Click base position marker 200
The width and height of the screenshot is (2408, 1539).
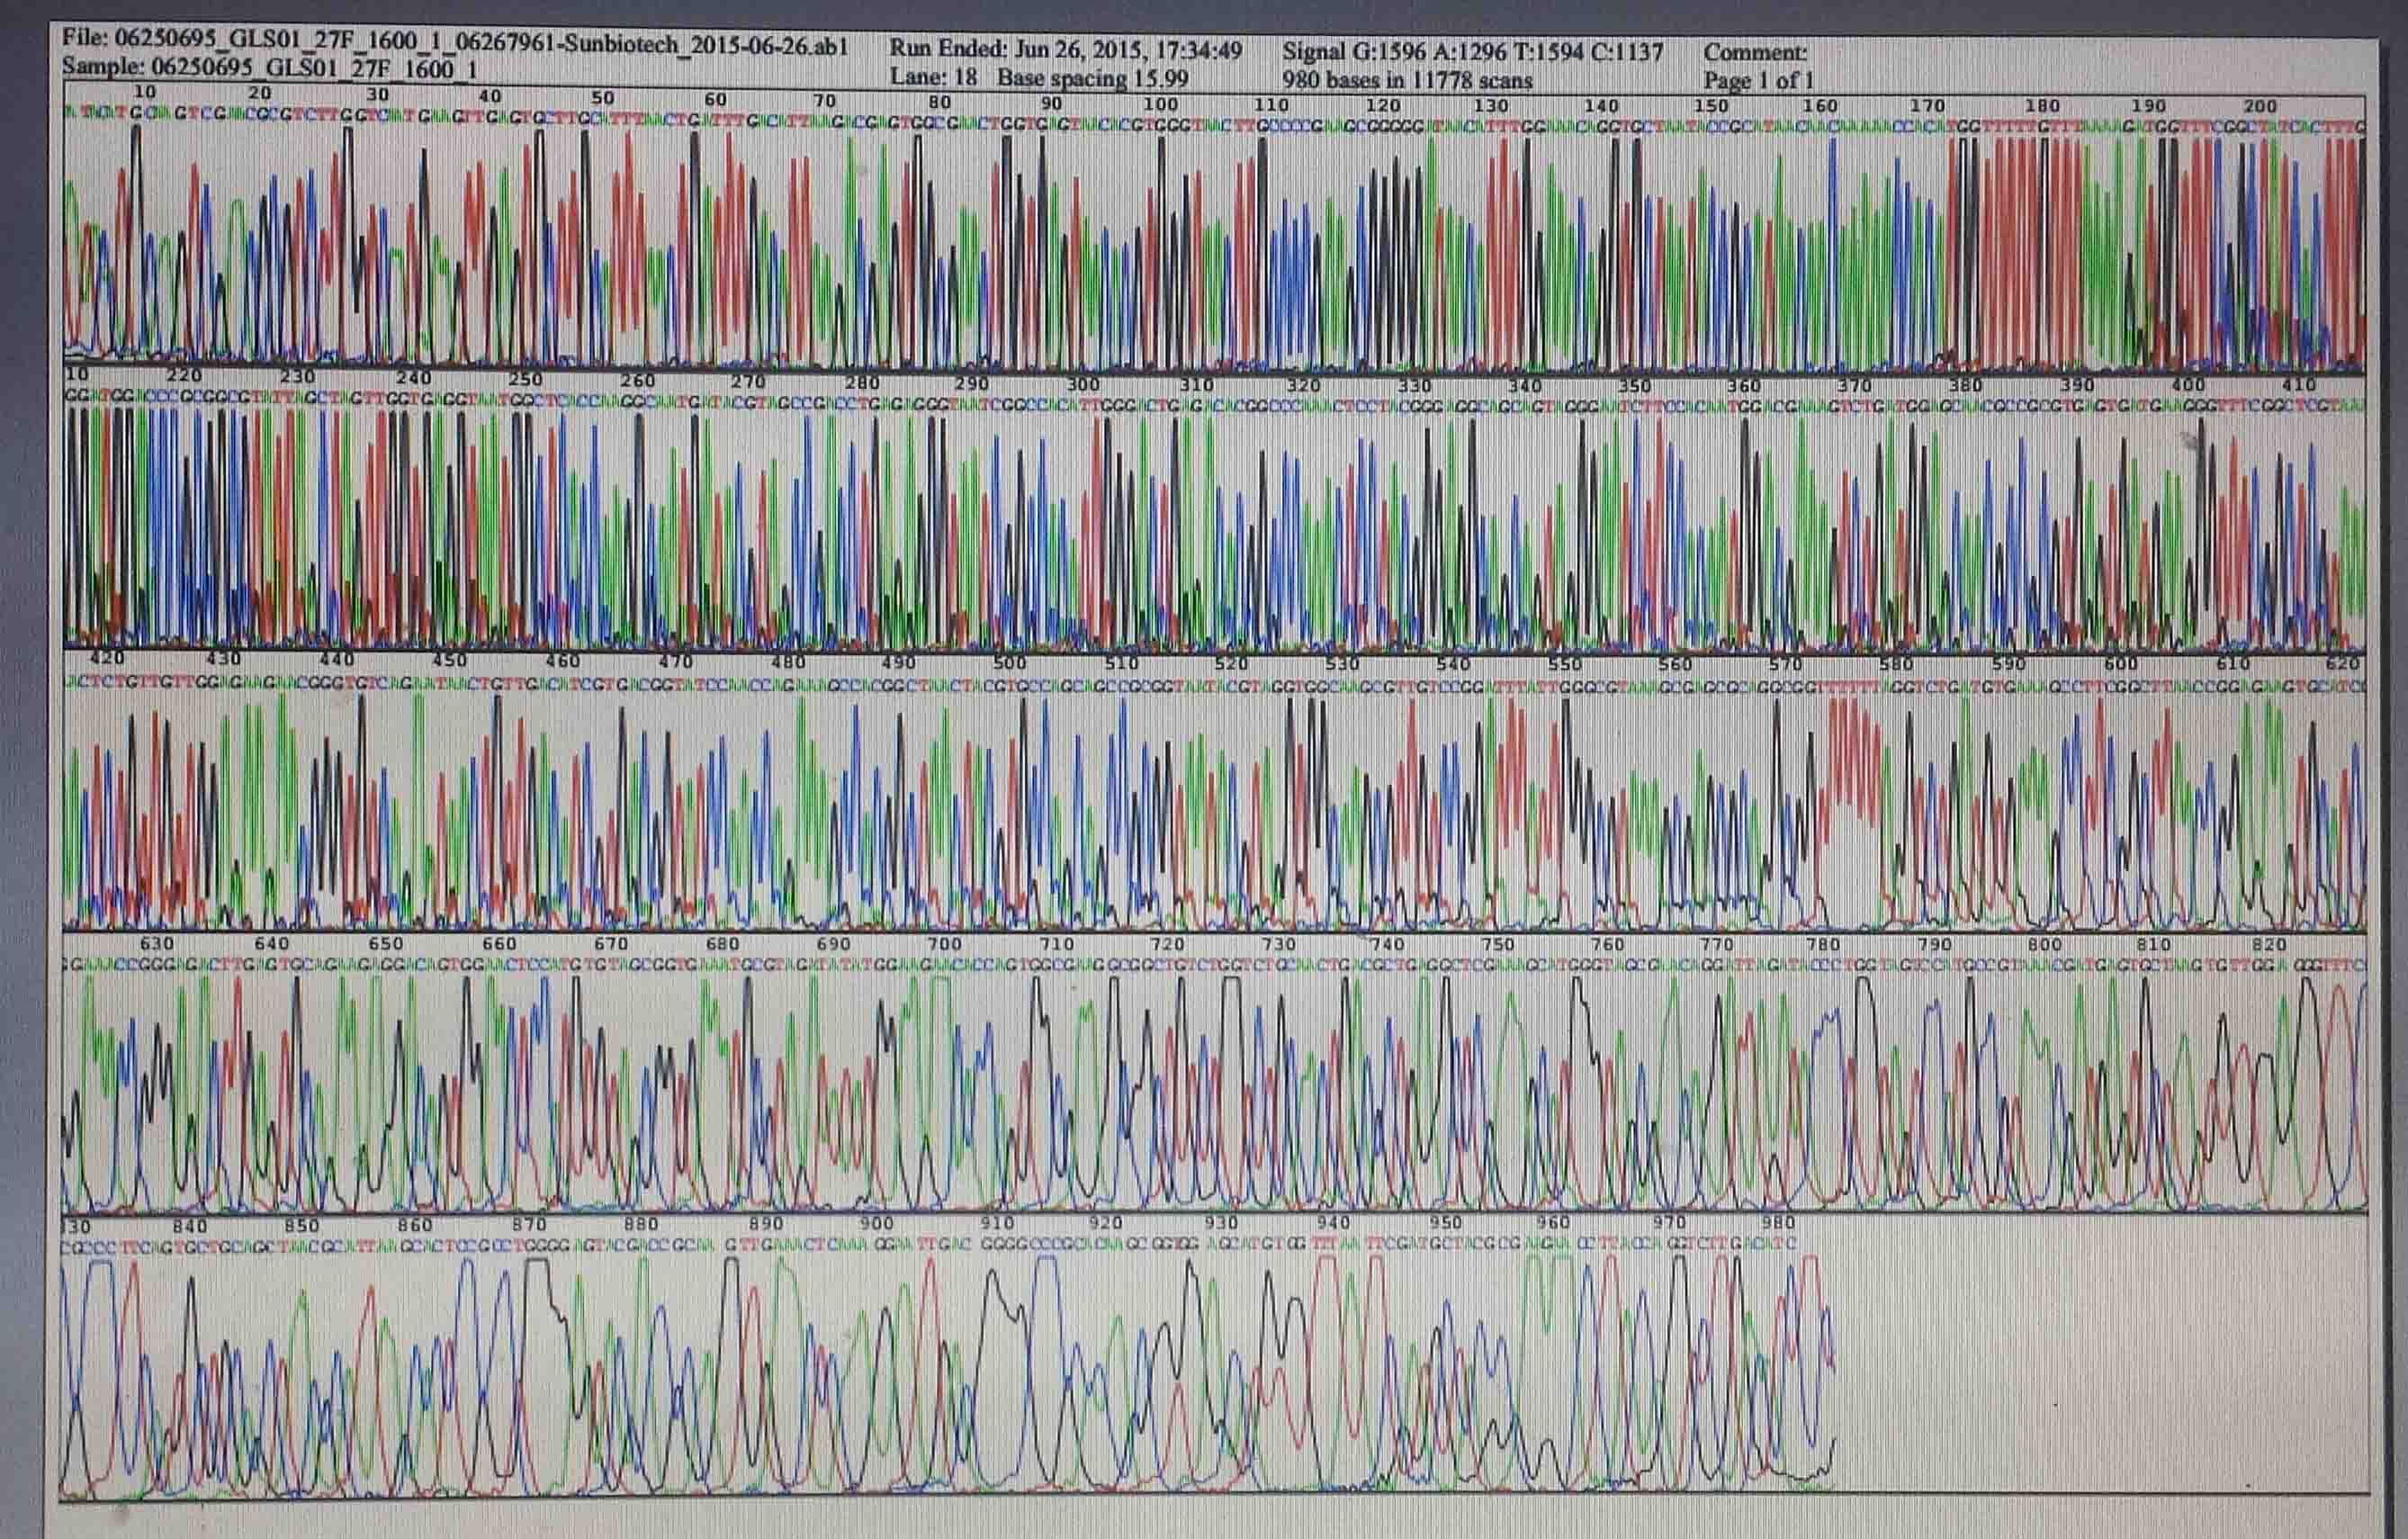pos(2260,106)
